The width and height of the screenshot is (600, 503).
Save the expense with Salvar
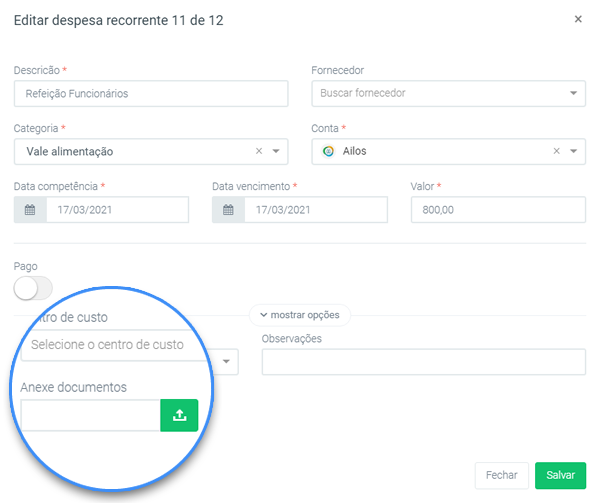click(x=560, y=476)
